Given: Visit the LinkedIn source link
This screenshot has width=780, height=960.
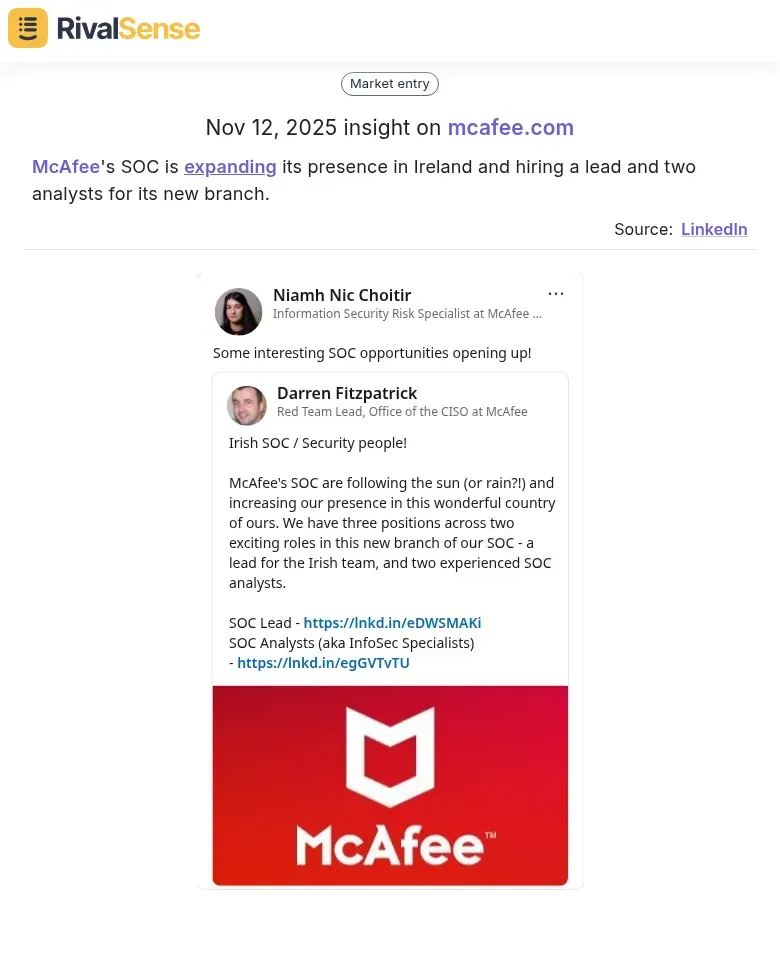Looking at the screenshot, I should [714, 229].
